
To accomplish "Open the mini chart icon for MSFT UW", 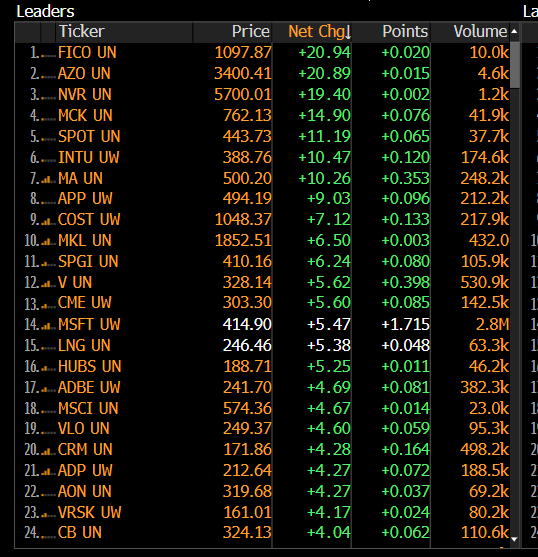I will coord(47,326).
